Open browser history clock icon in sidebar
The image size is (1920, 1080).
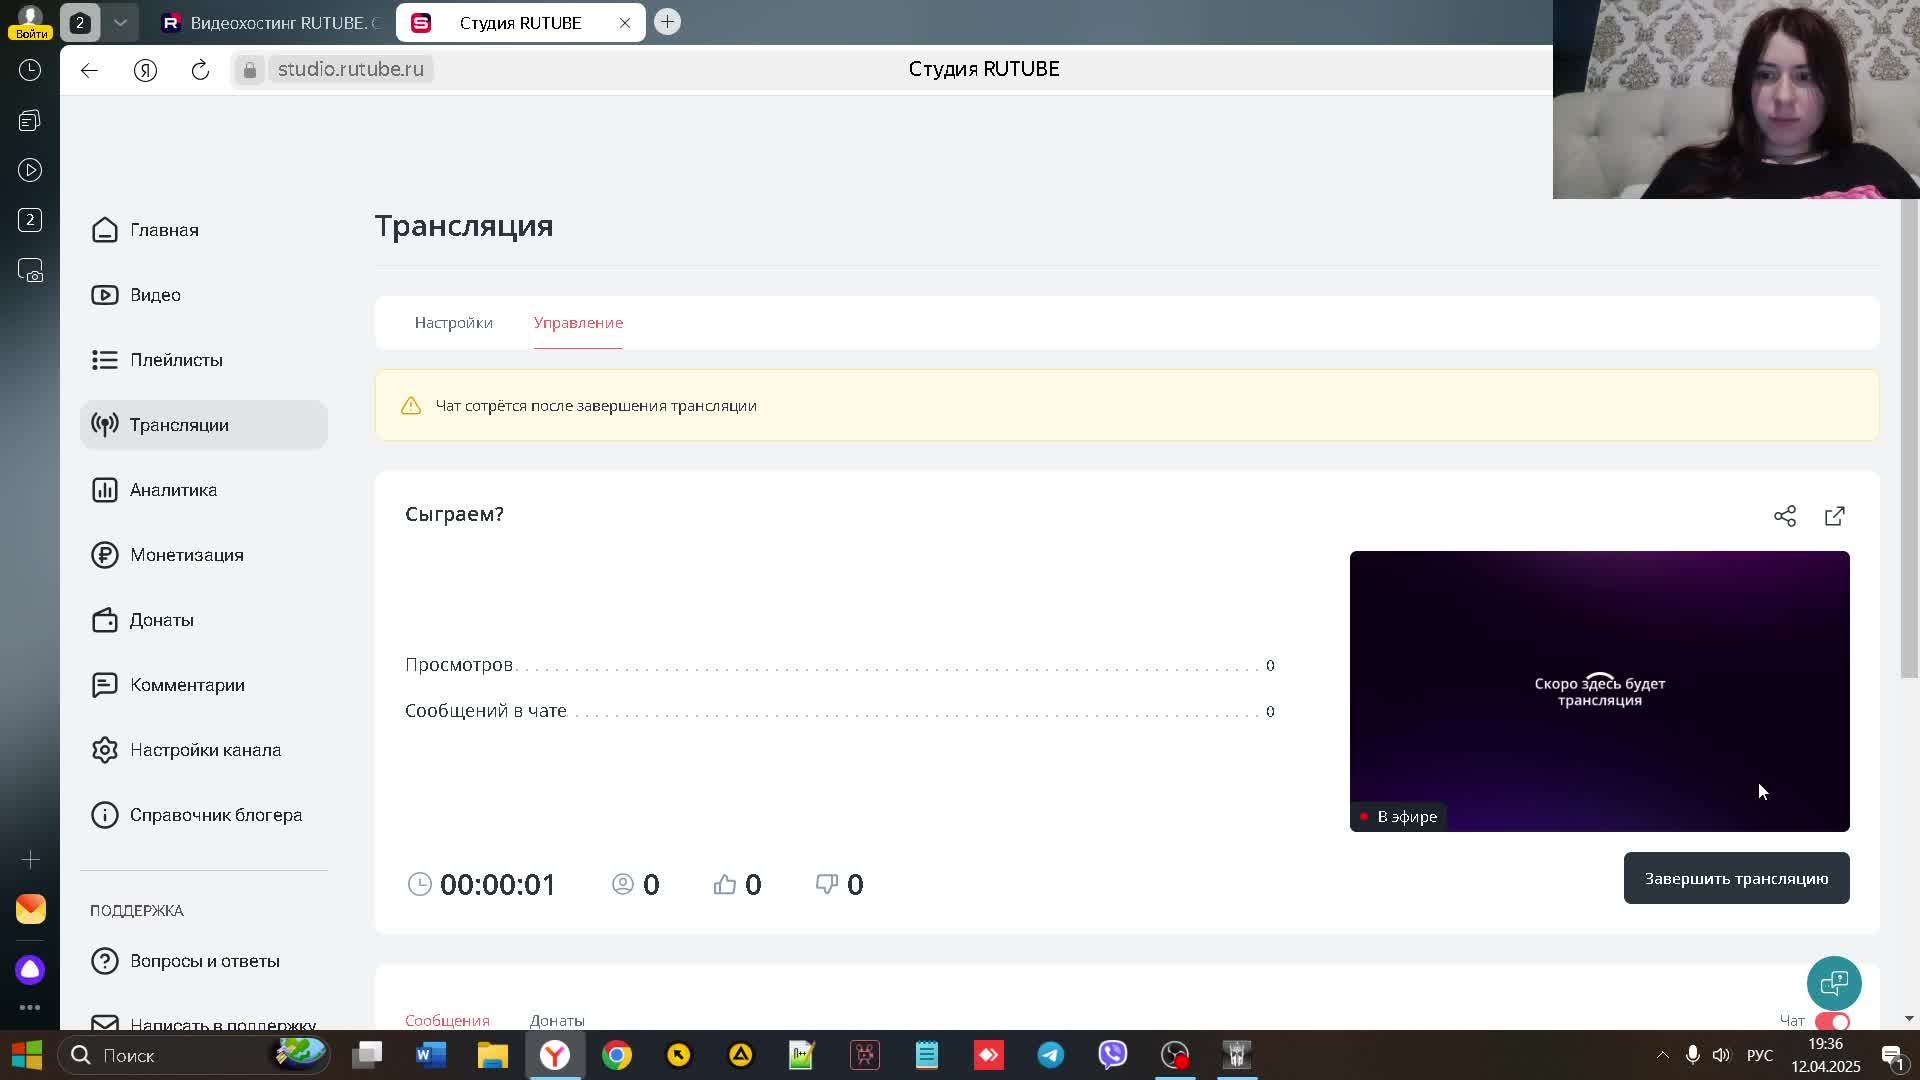30,70
